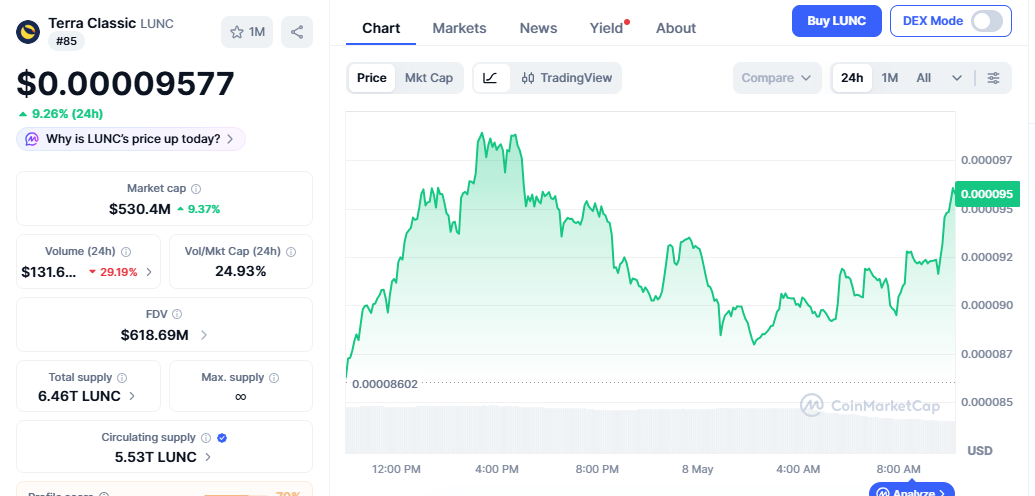Click the $618.69M FDV value
The height and width of the screenshot is (496, 1035).
[x=154, y=335]
